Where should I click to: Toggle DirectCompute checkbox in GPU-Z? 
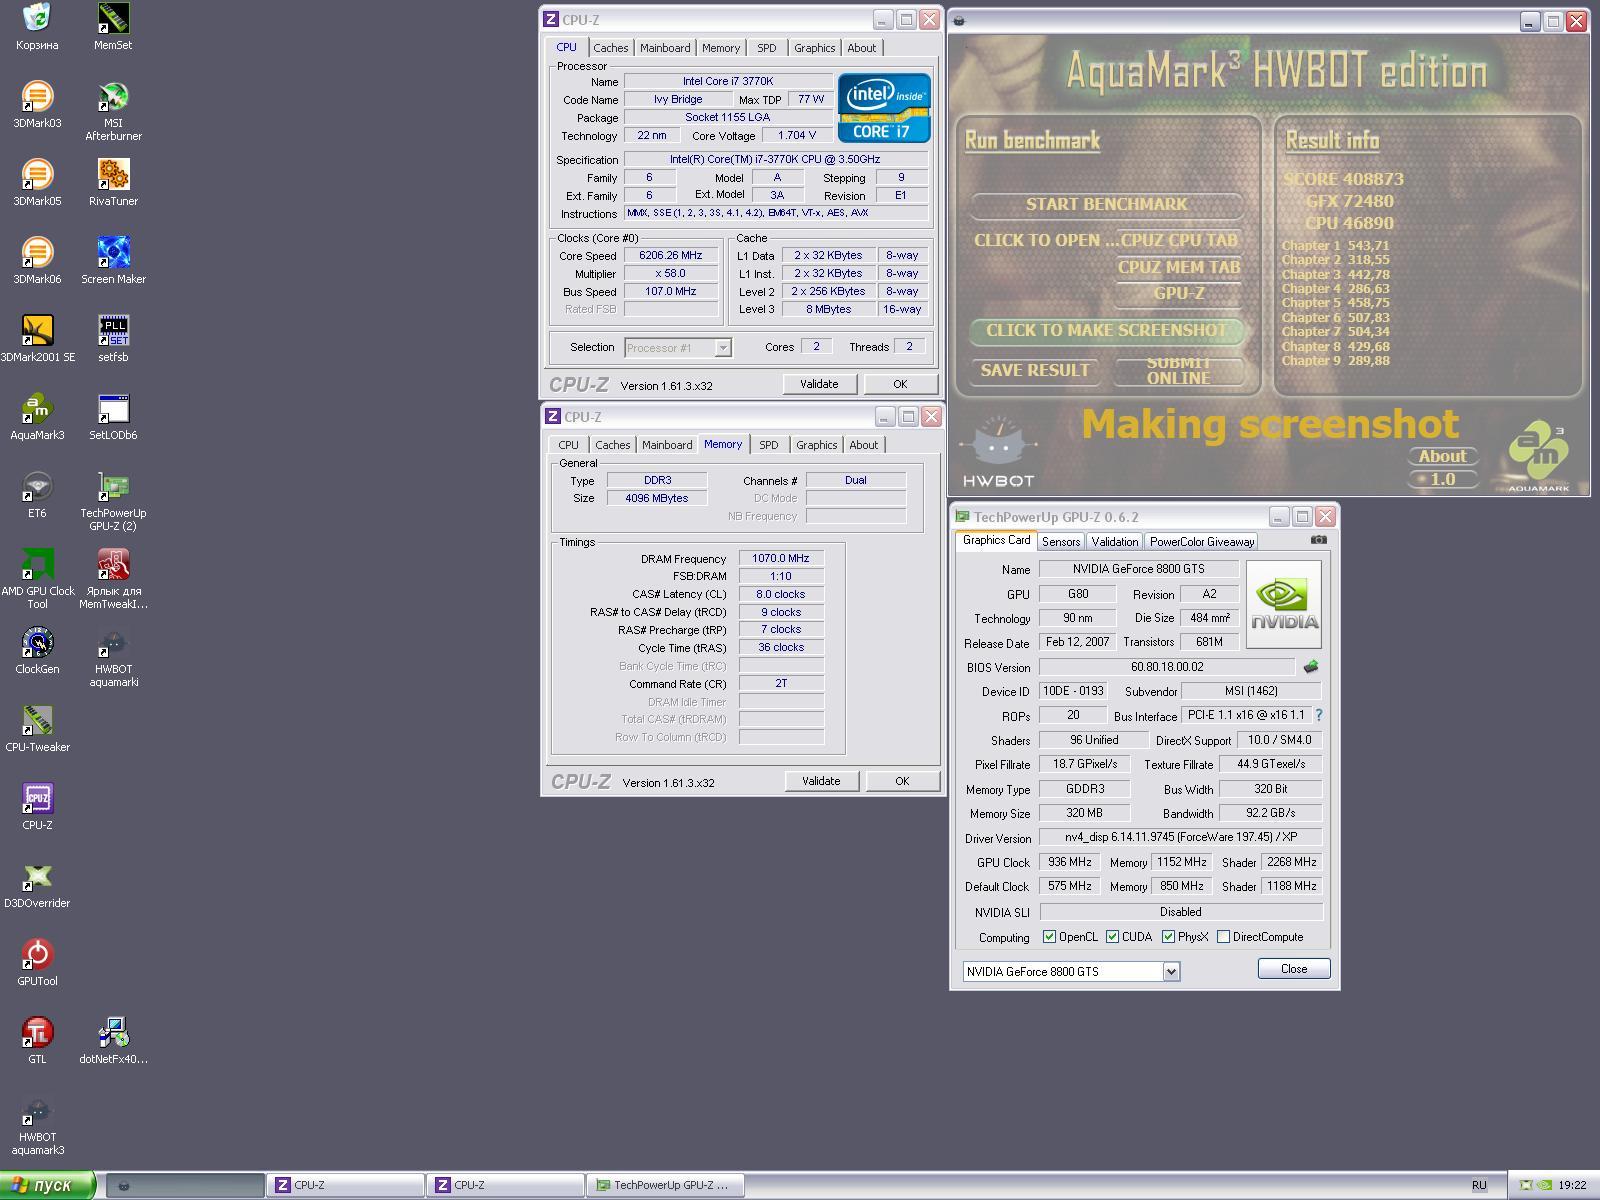(1223, 937)
